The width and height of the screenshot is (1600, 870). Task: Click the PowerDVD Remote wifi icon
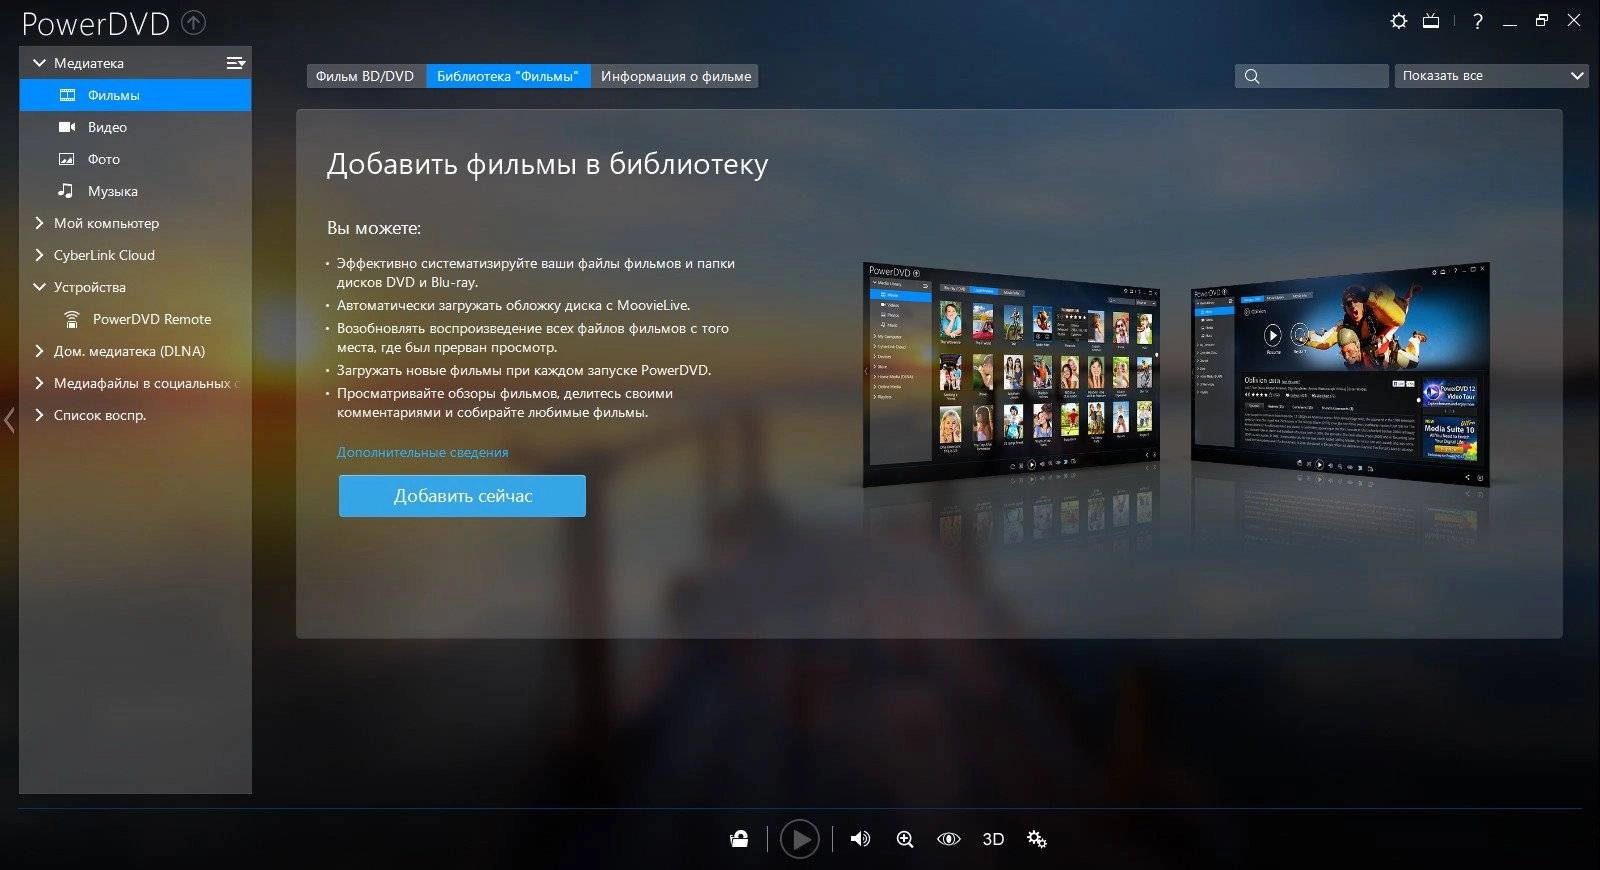click(x=72, y=319)
